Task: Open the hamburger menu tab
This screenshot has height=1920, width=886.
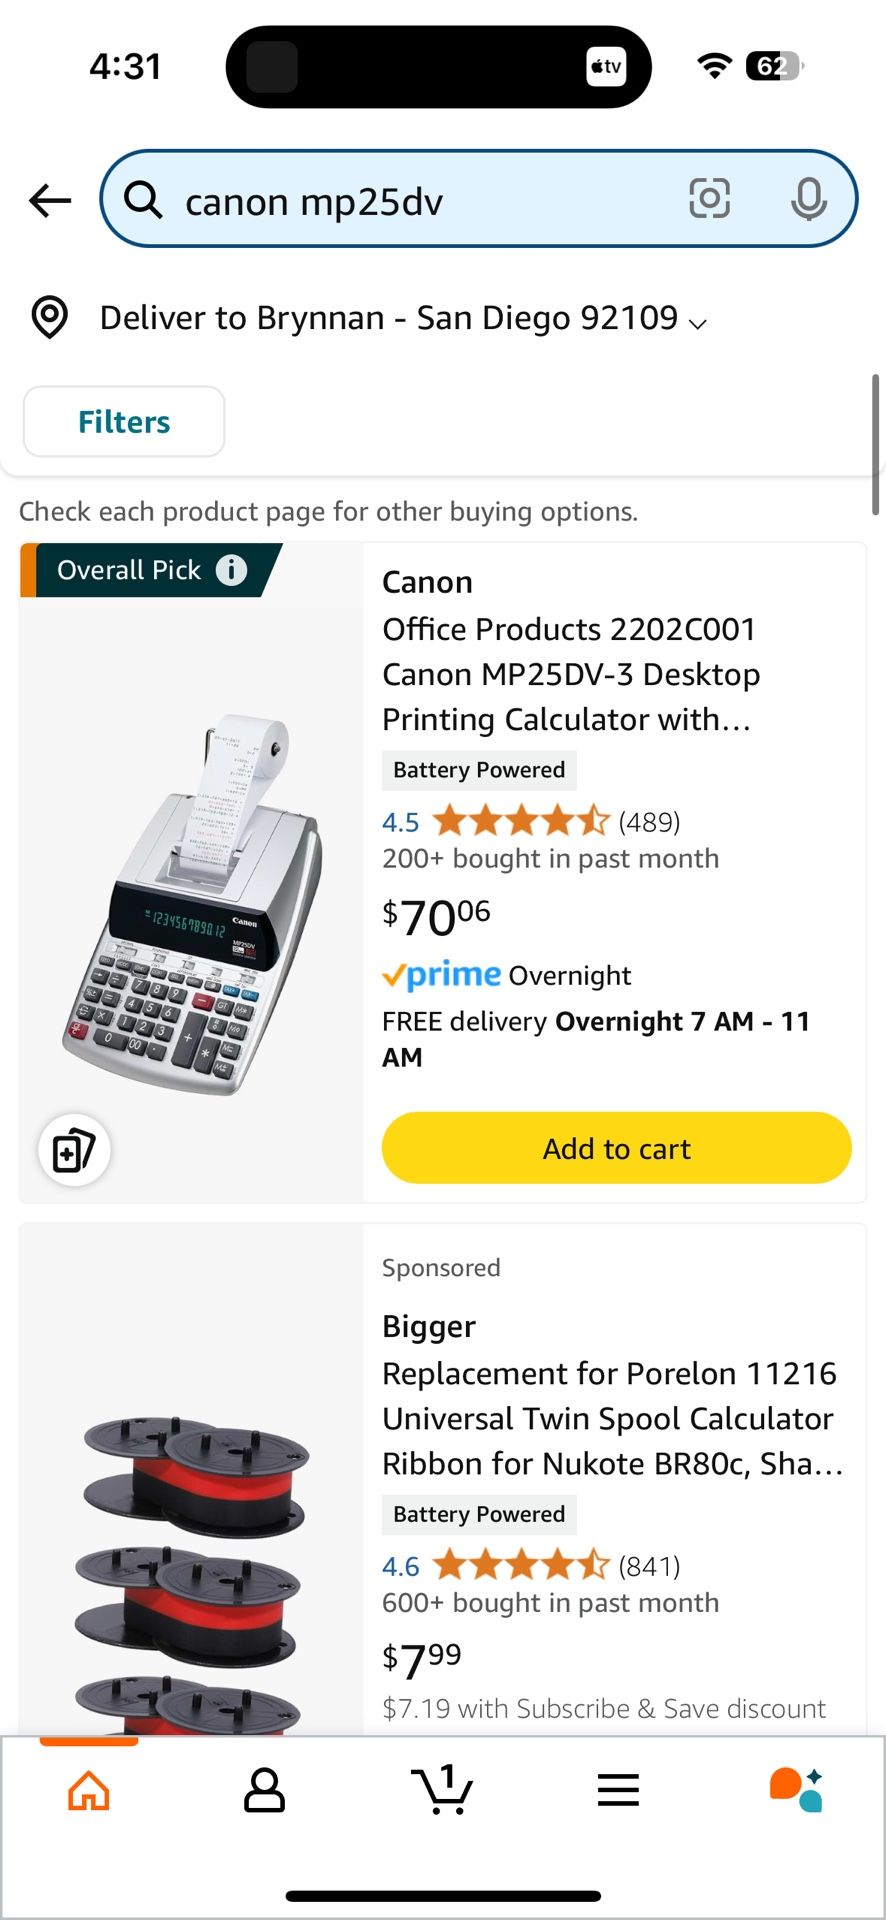Action: pos(618,1790)
